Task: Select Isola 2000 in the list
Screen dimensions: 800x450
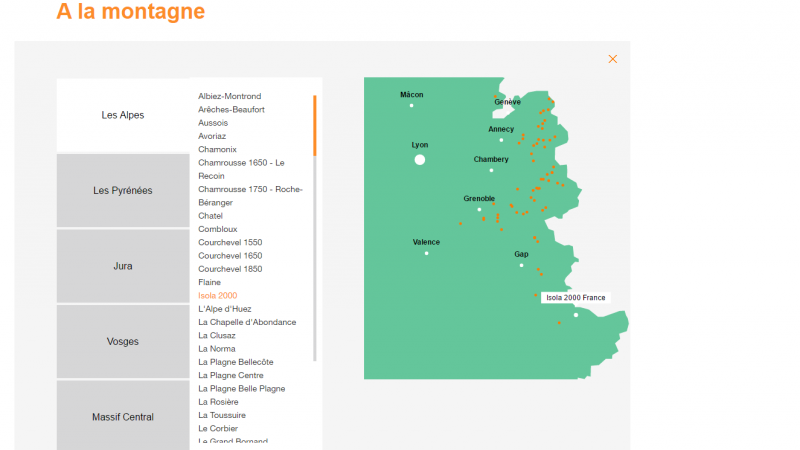Action: coord(218,296)
